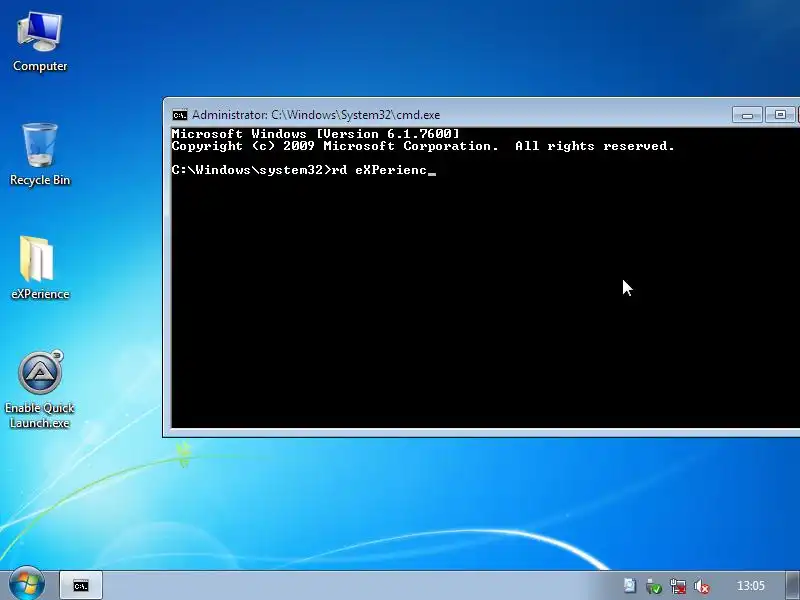Open the clock showing 13:05
The image size is (800, 600).
pos(751,586)
